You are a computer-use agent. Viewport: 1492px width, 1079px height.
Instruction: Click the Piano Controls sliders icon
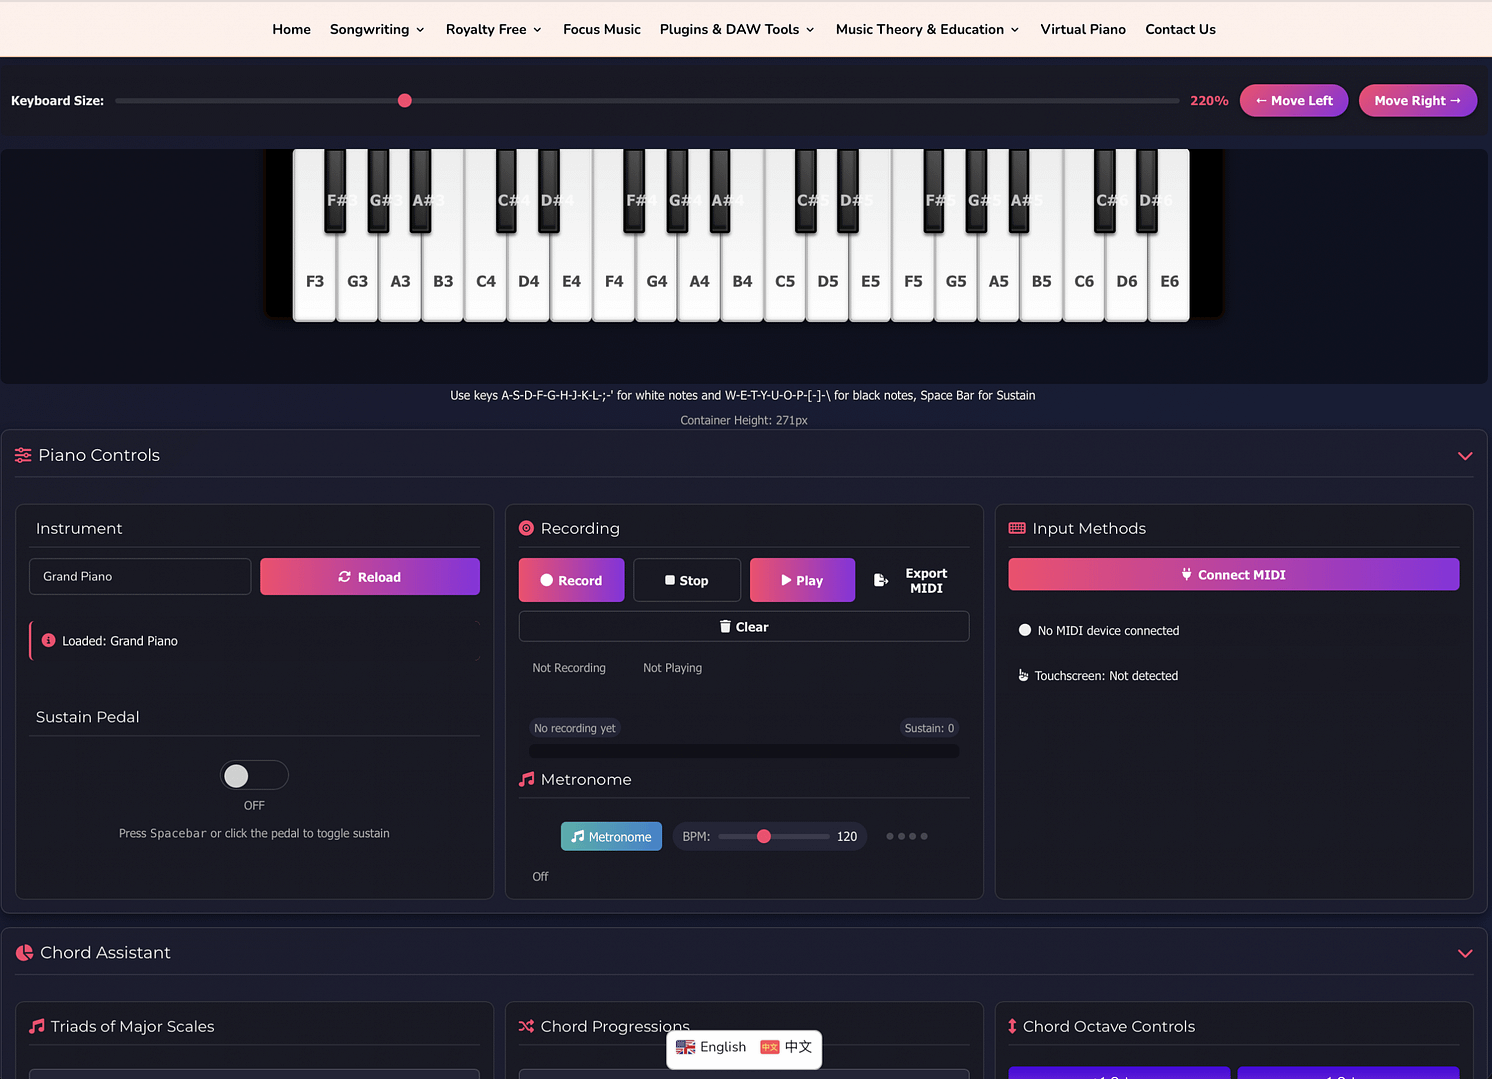23,455
